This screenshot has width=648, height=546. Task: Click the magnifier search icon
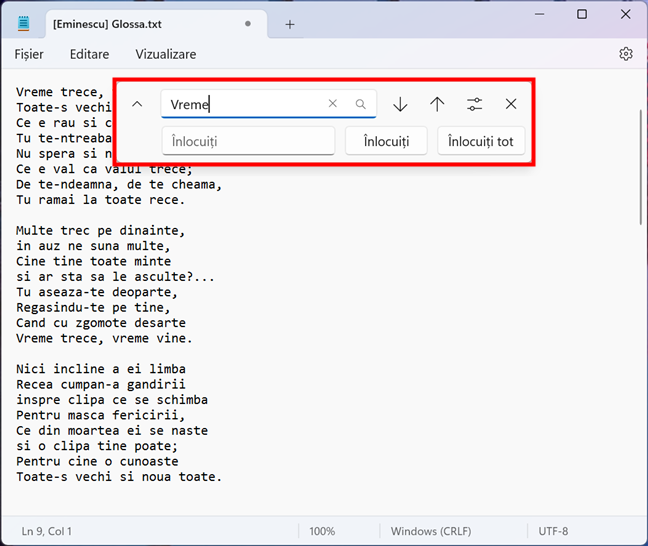click(x=360, y=104)
